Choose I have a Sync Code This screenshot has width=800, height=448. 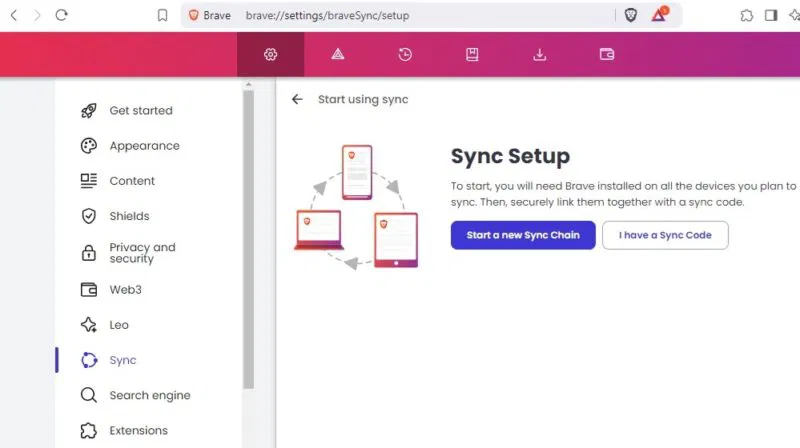665,235
